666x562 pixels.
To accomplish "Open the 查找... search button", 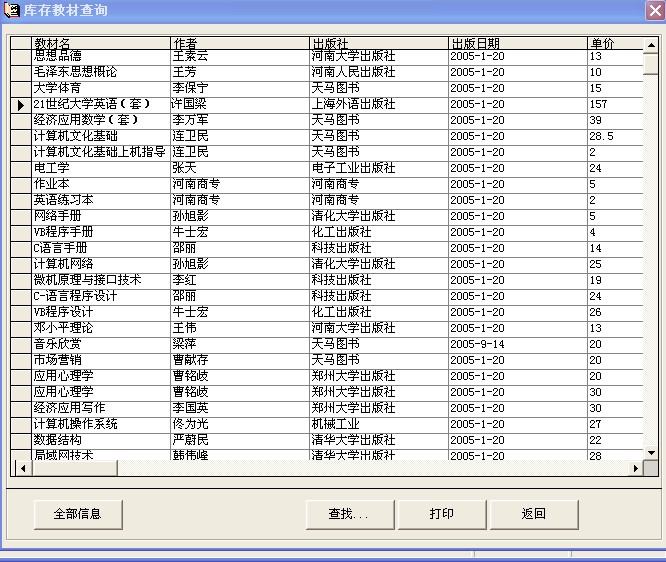I will point(350,514).
